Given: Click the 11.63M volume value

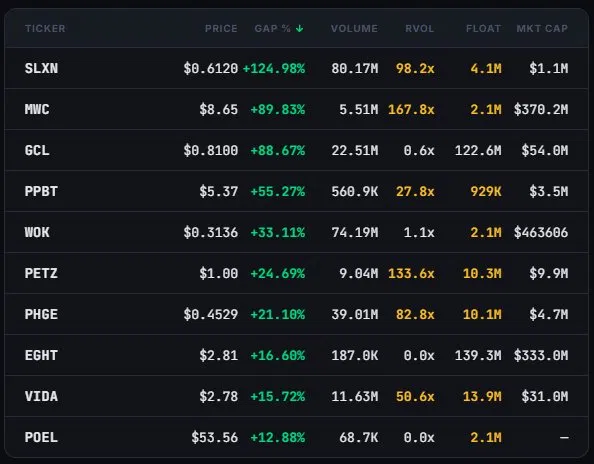Looking at the screenshot, I should pos(355,396).
